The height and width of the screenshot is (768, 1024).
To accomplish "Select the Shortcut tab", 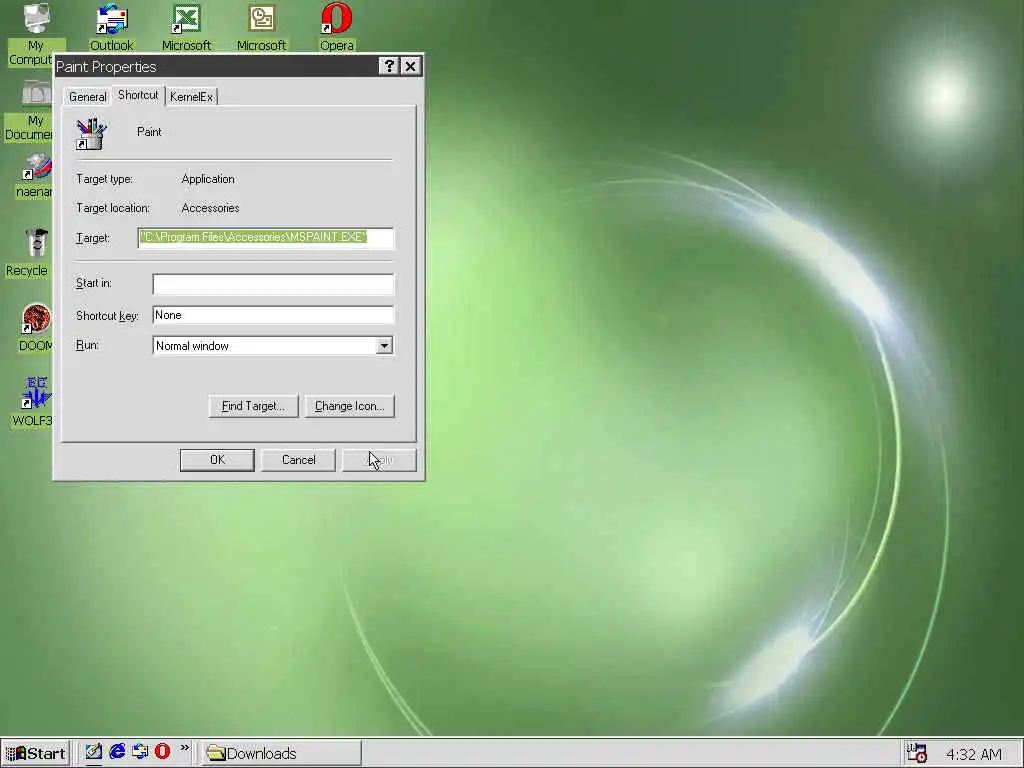I will click(138, 95).
